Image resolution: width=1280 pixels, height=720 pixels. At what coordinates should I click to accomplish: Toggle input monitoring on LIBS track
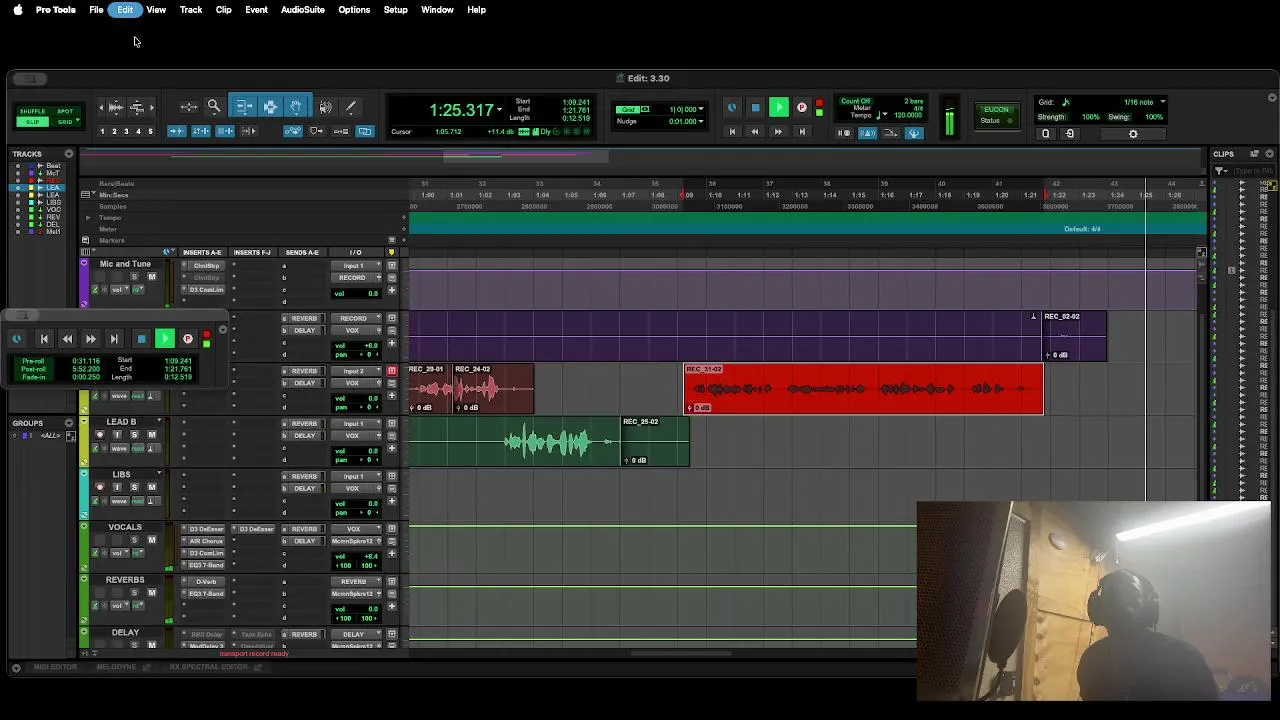point(117,487)
